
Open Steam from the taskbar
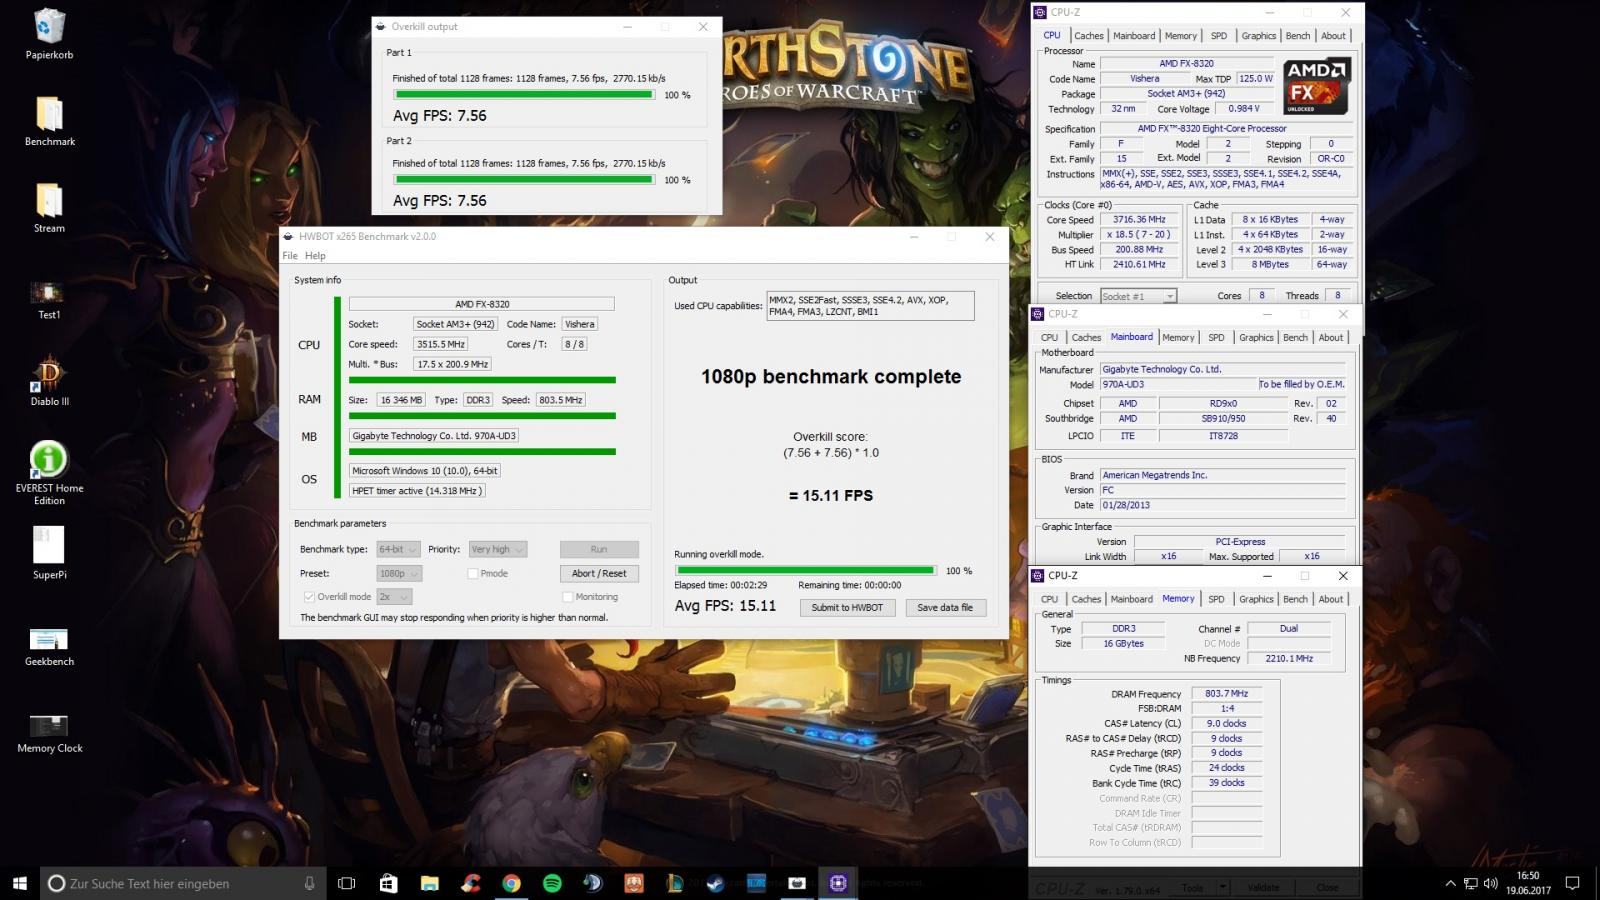(716, 883)
